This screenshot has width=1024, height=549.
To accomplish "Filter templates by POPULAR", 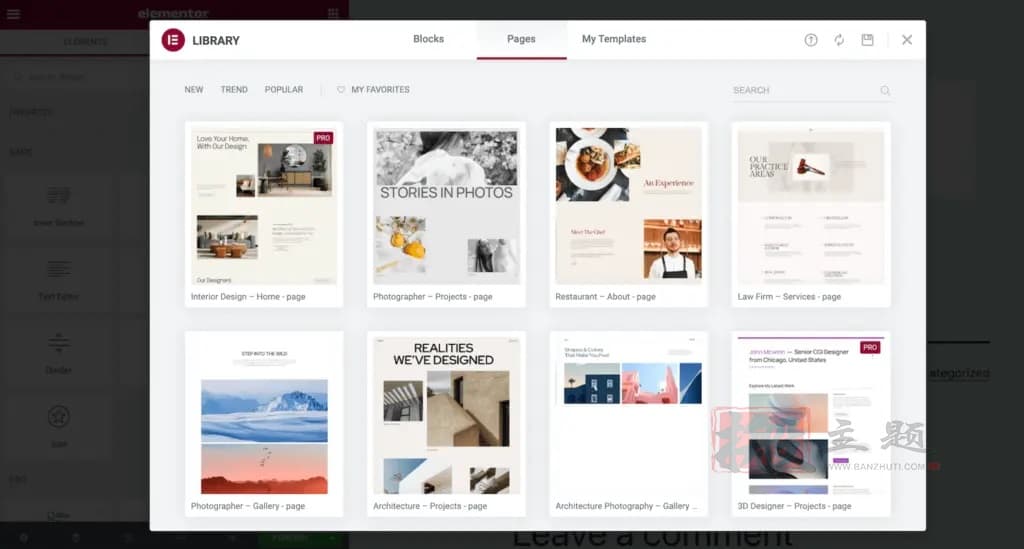I will pyautogui.click(x=283, y=89).
